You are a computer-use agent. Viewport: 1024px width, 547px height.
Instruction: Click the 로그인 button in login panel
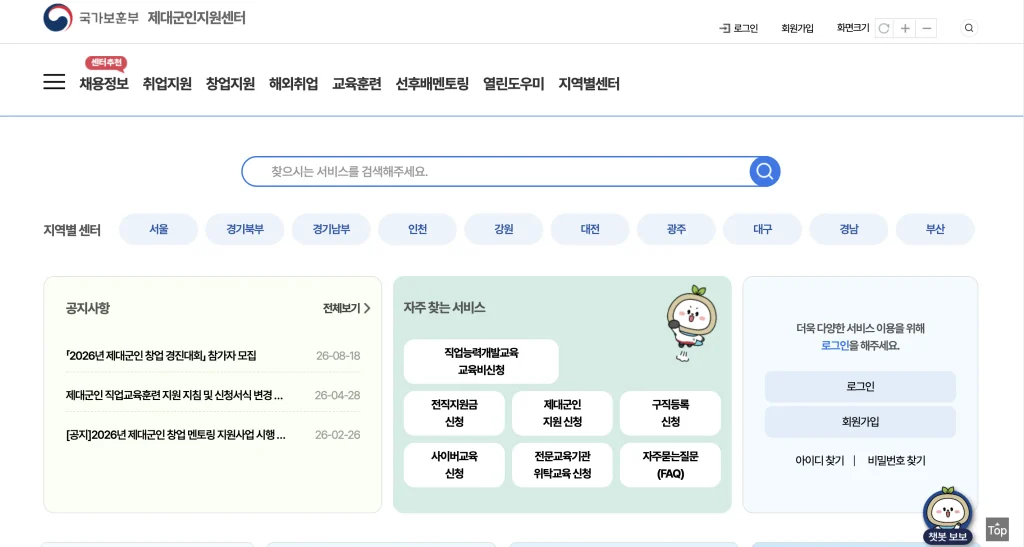[860, 386]
